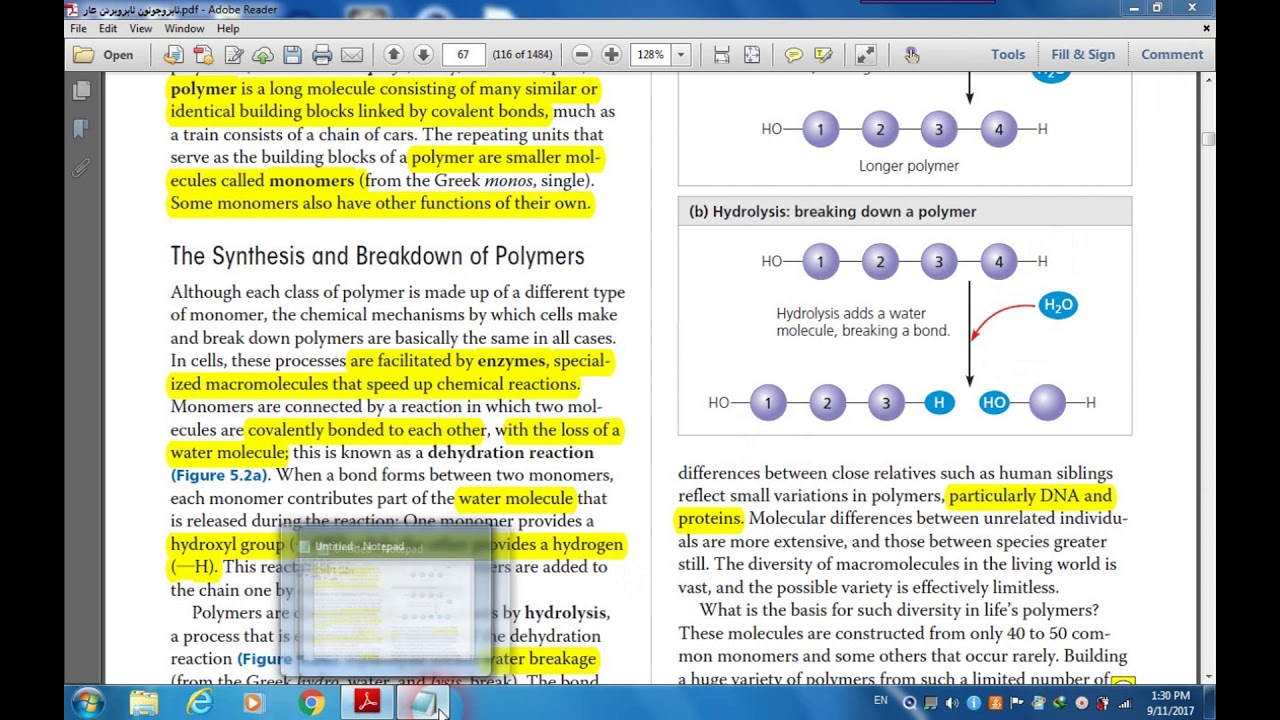Screen dimensions: 1280x720
Task: Open Google Chrome from the taskbar
Action: [x=311, y=703]
